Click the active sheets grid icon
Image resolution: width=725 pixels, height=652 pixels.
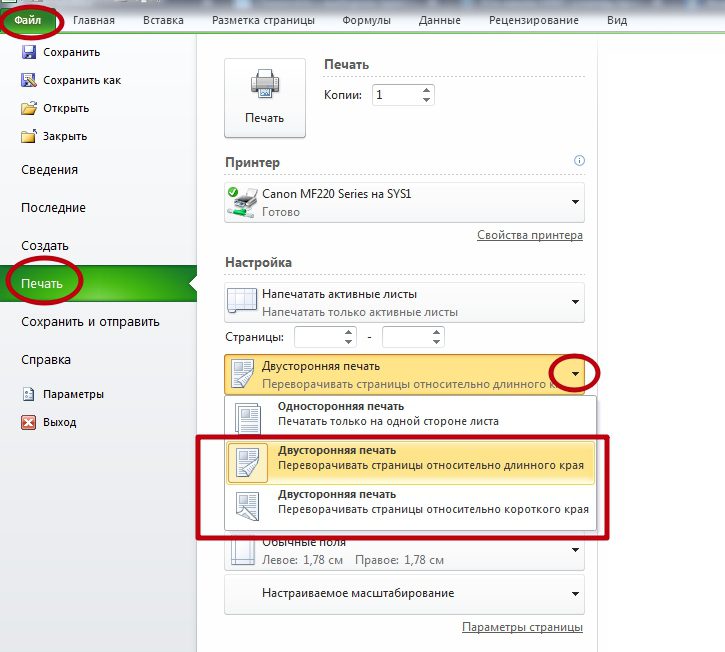[x=242, y=301]
